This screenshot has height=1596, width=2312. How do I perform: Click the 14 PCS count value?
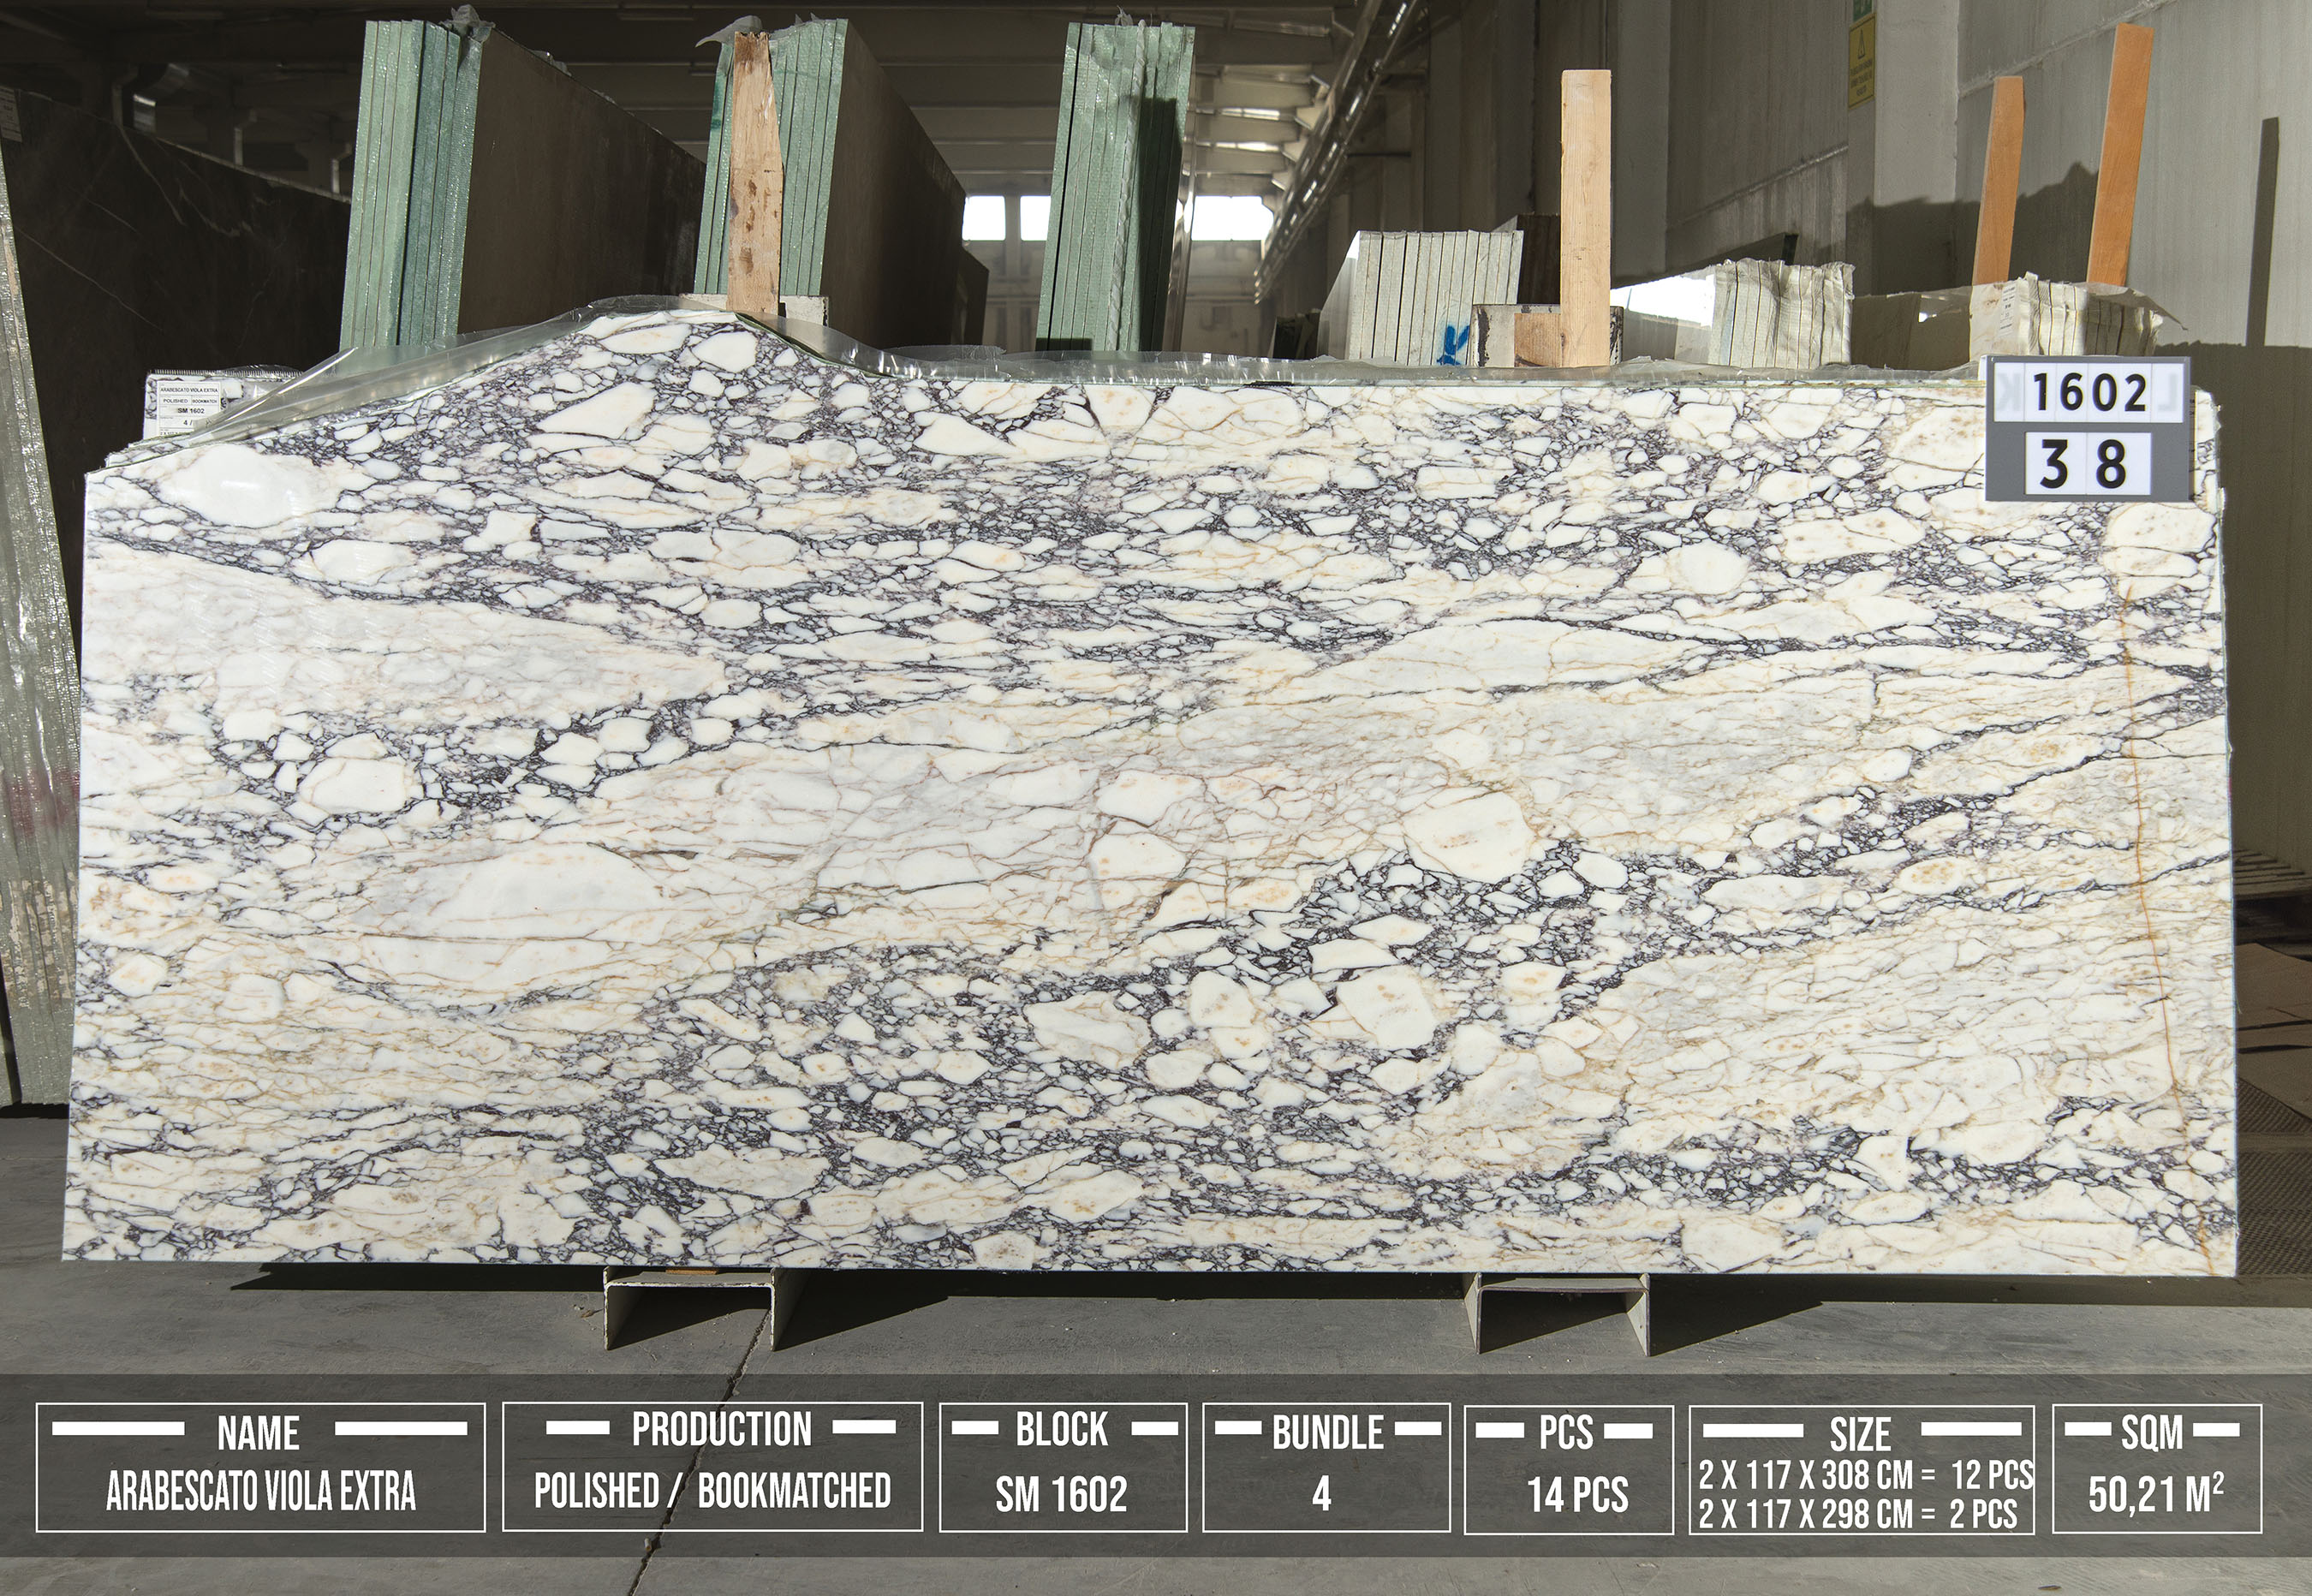point(1577,1496)
